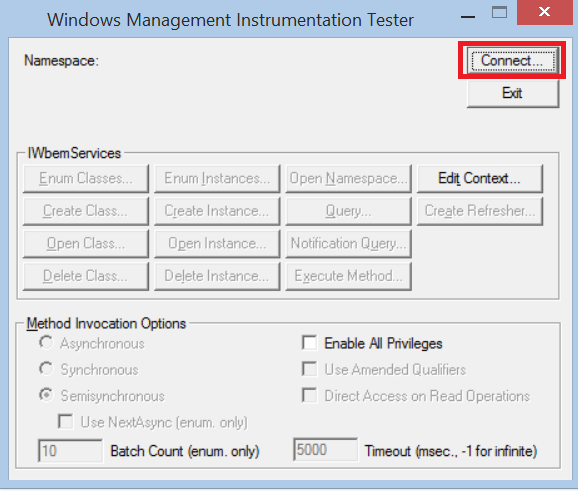Open the Edit Context... dialog
Screen dimensions: 578x491
(480, 179)
